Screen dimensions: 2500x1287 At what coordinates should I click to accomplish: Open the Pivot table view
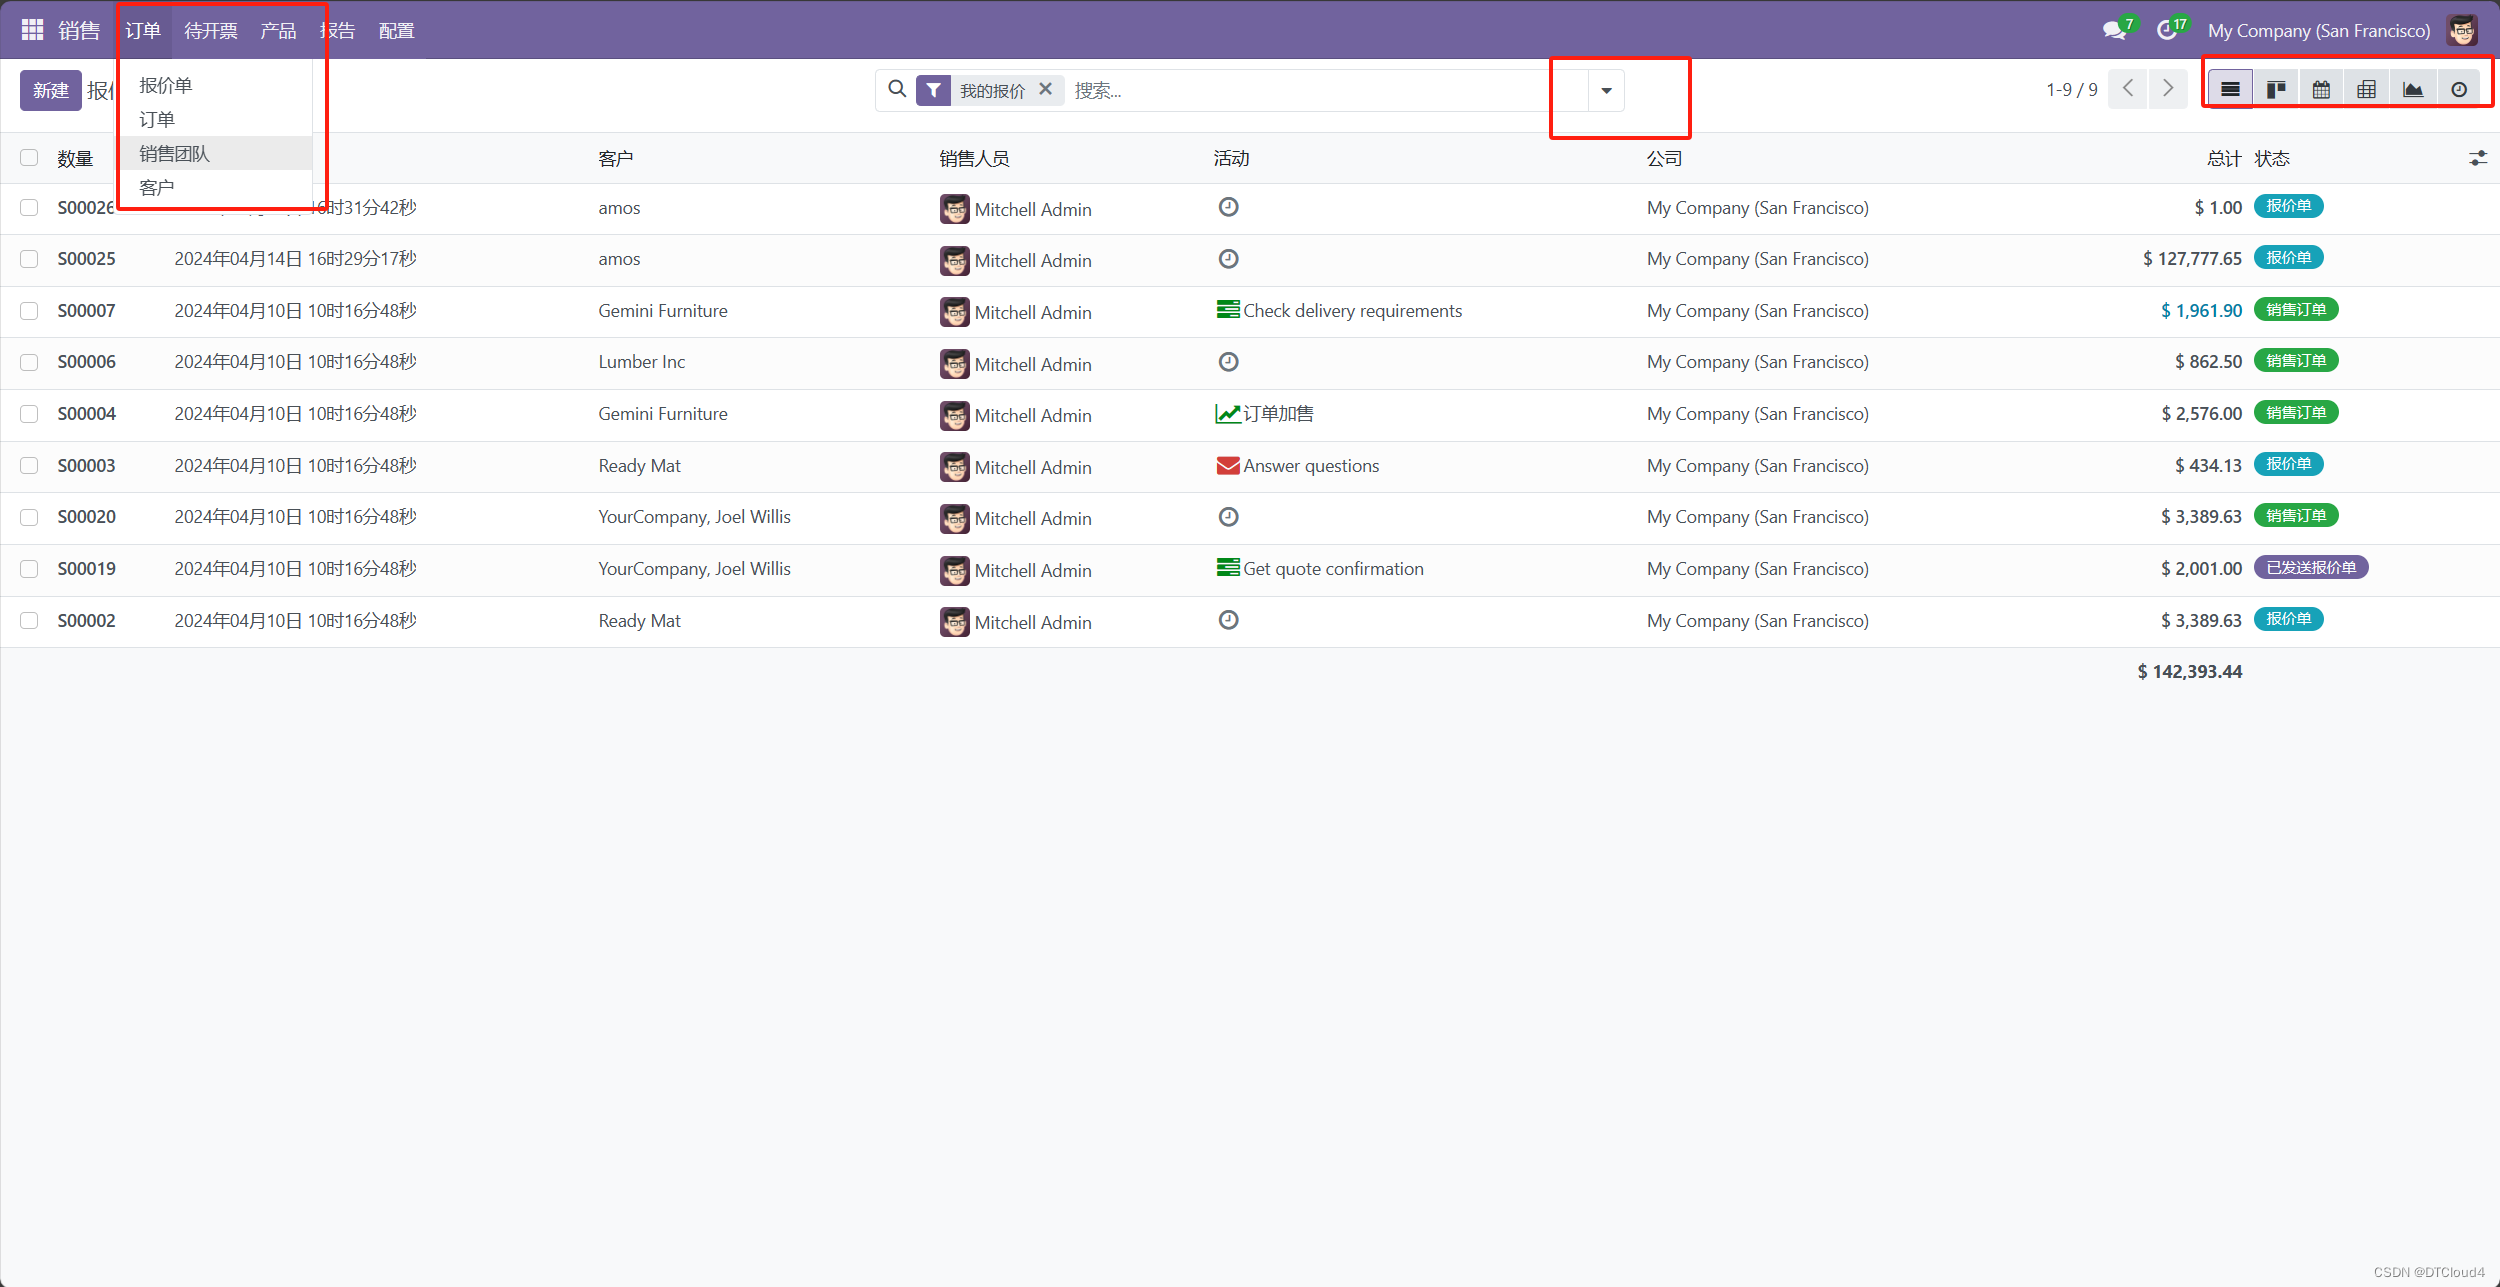click(x=2366, y=90)
